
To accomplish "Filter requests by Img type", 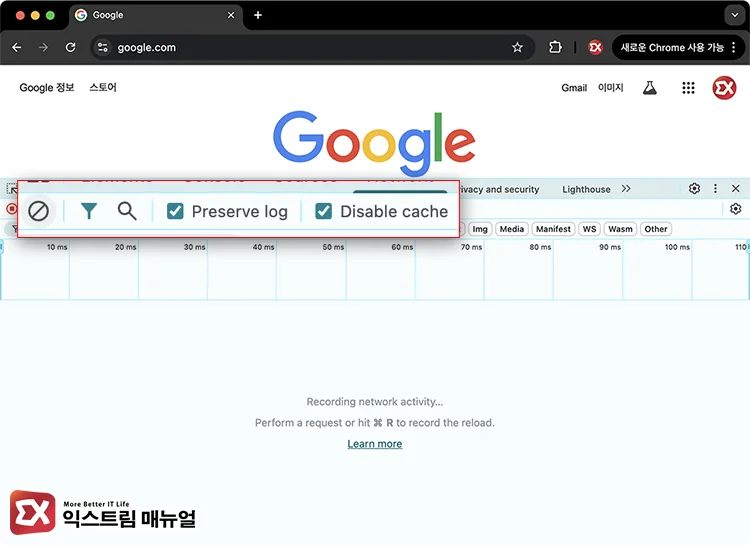I will click(480, 229).
